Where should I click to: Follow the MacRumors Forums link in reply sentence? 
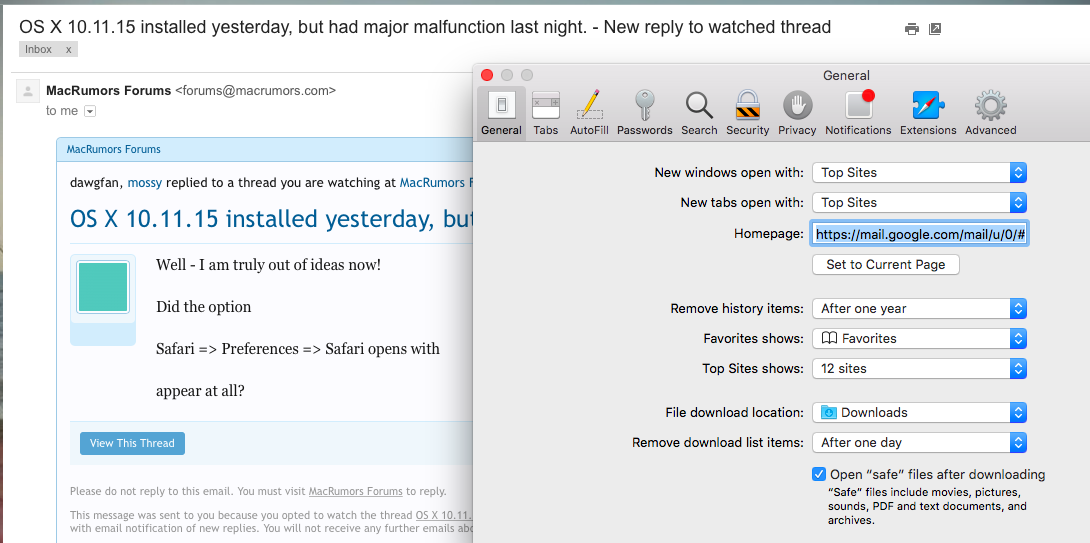pos(436,183)
